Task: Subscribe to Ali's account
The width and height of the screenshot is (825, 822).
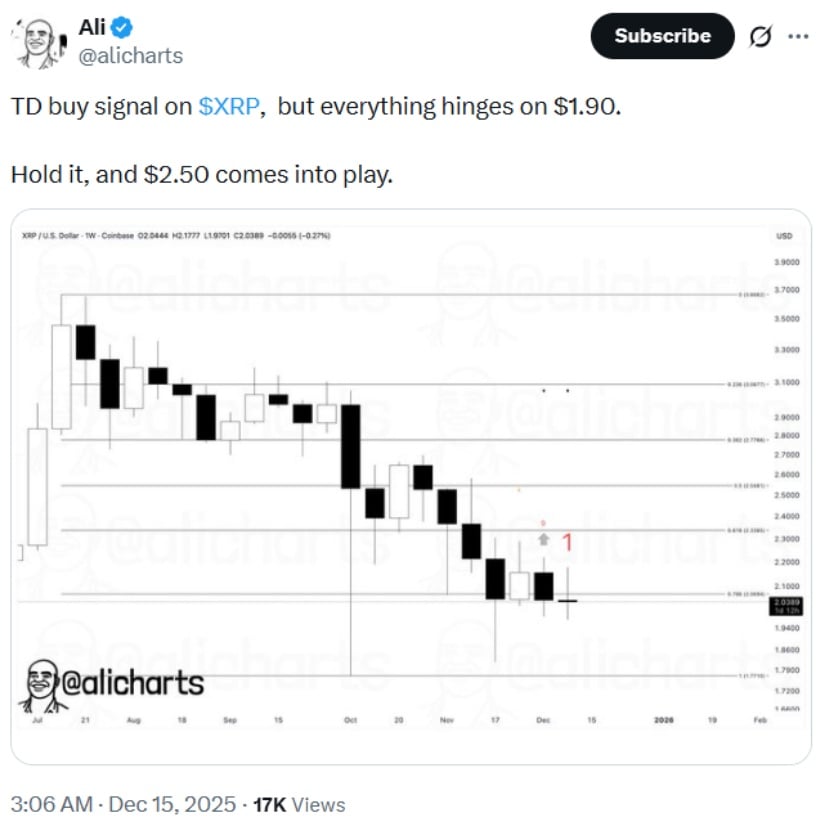Action: 662,36
